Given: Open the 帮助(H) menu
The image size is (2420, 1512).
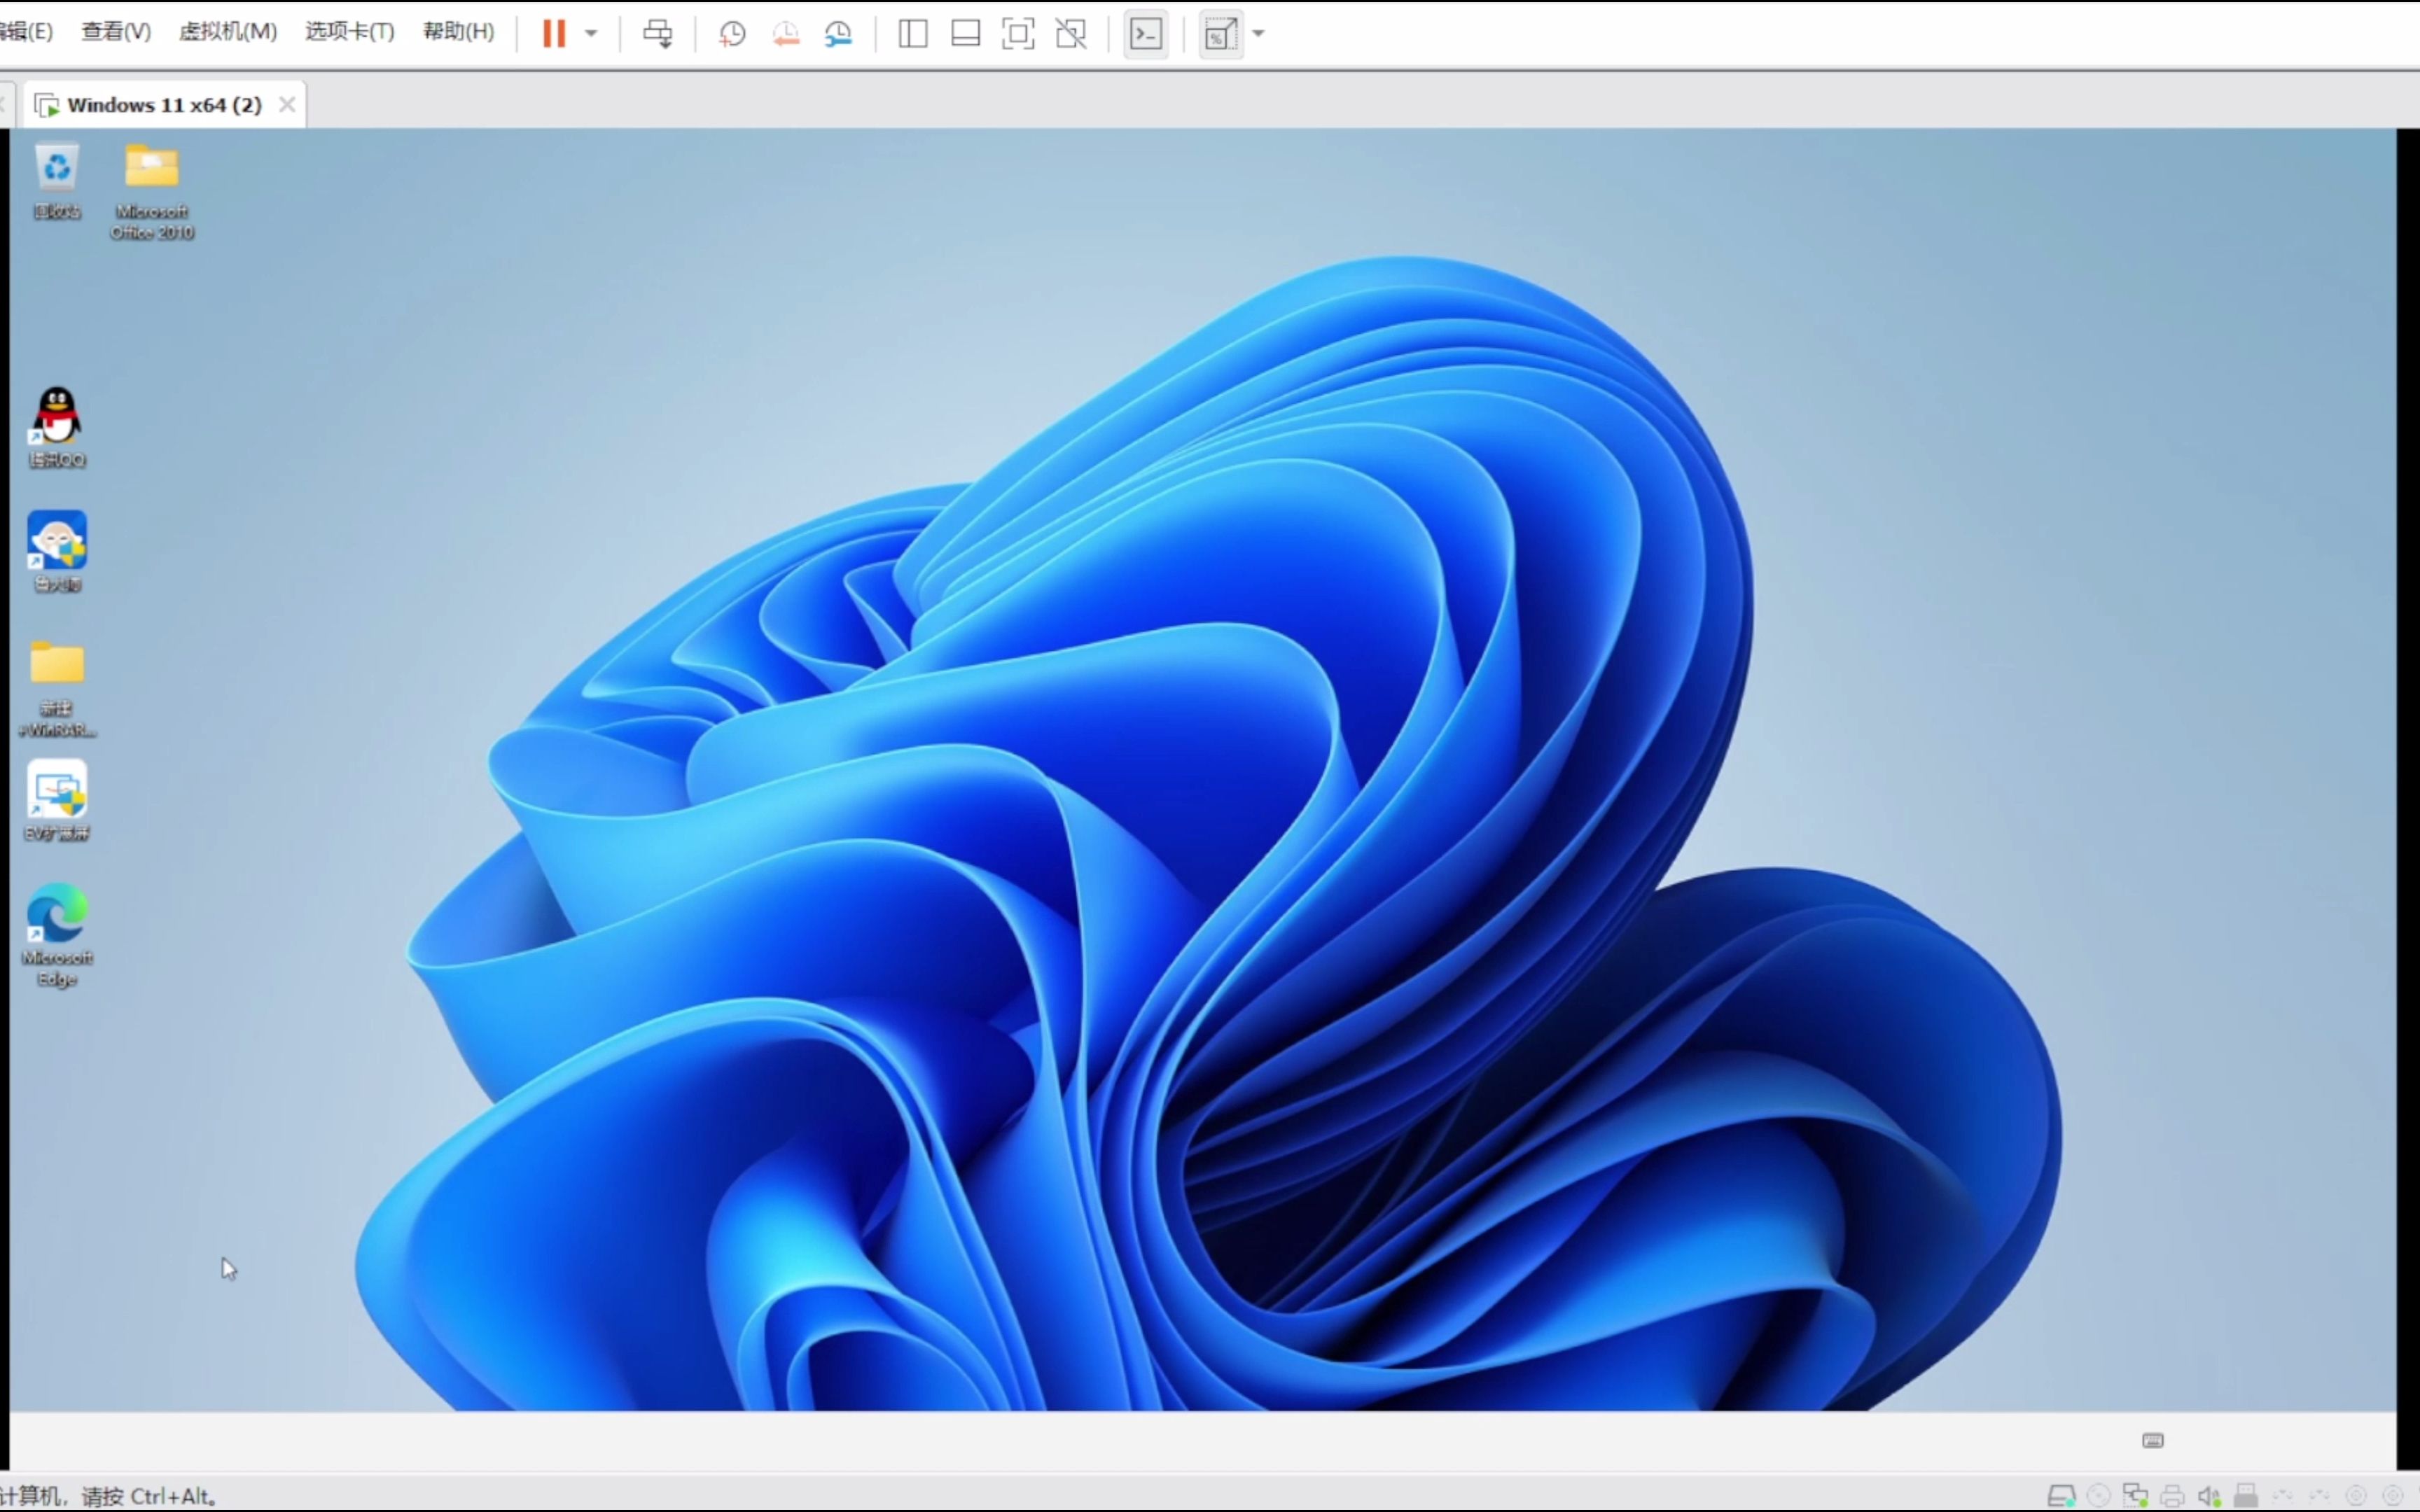Looking at the screenshot, I should [x=458, y=31].
